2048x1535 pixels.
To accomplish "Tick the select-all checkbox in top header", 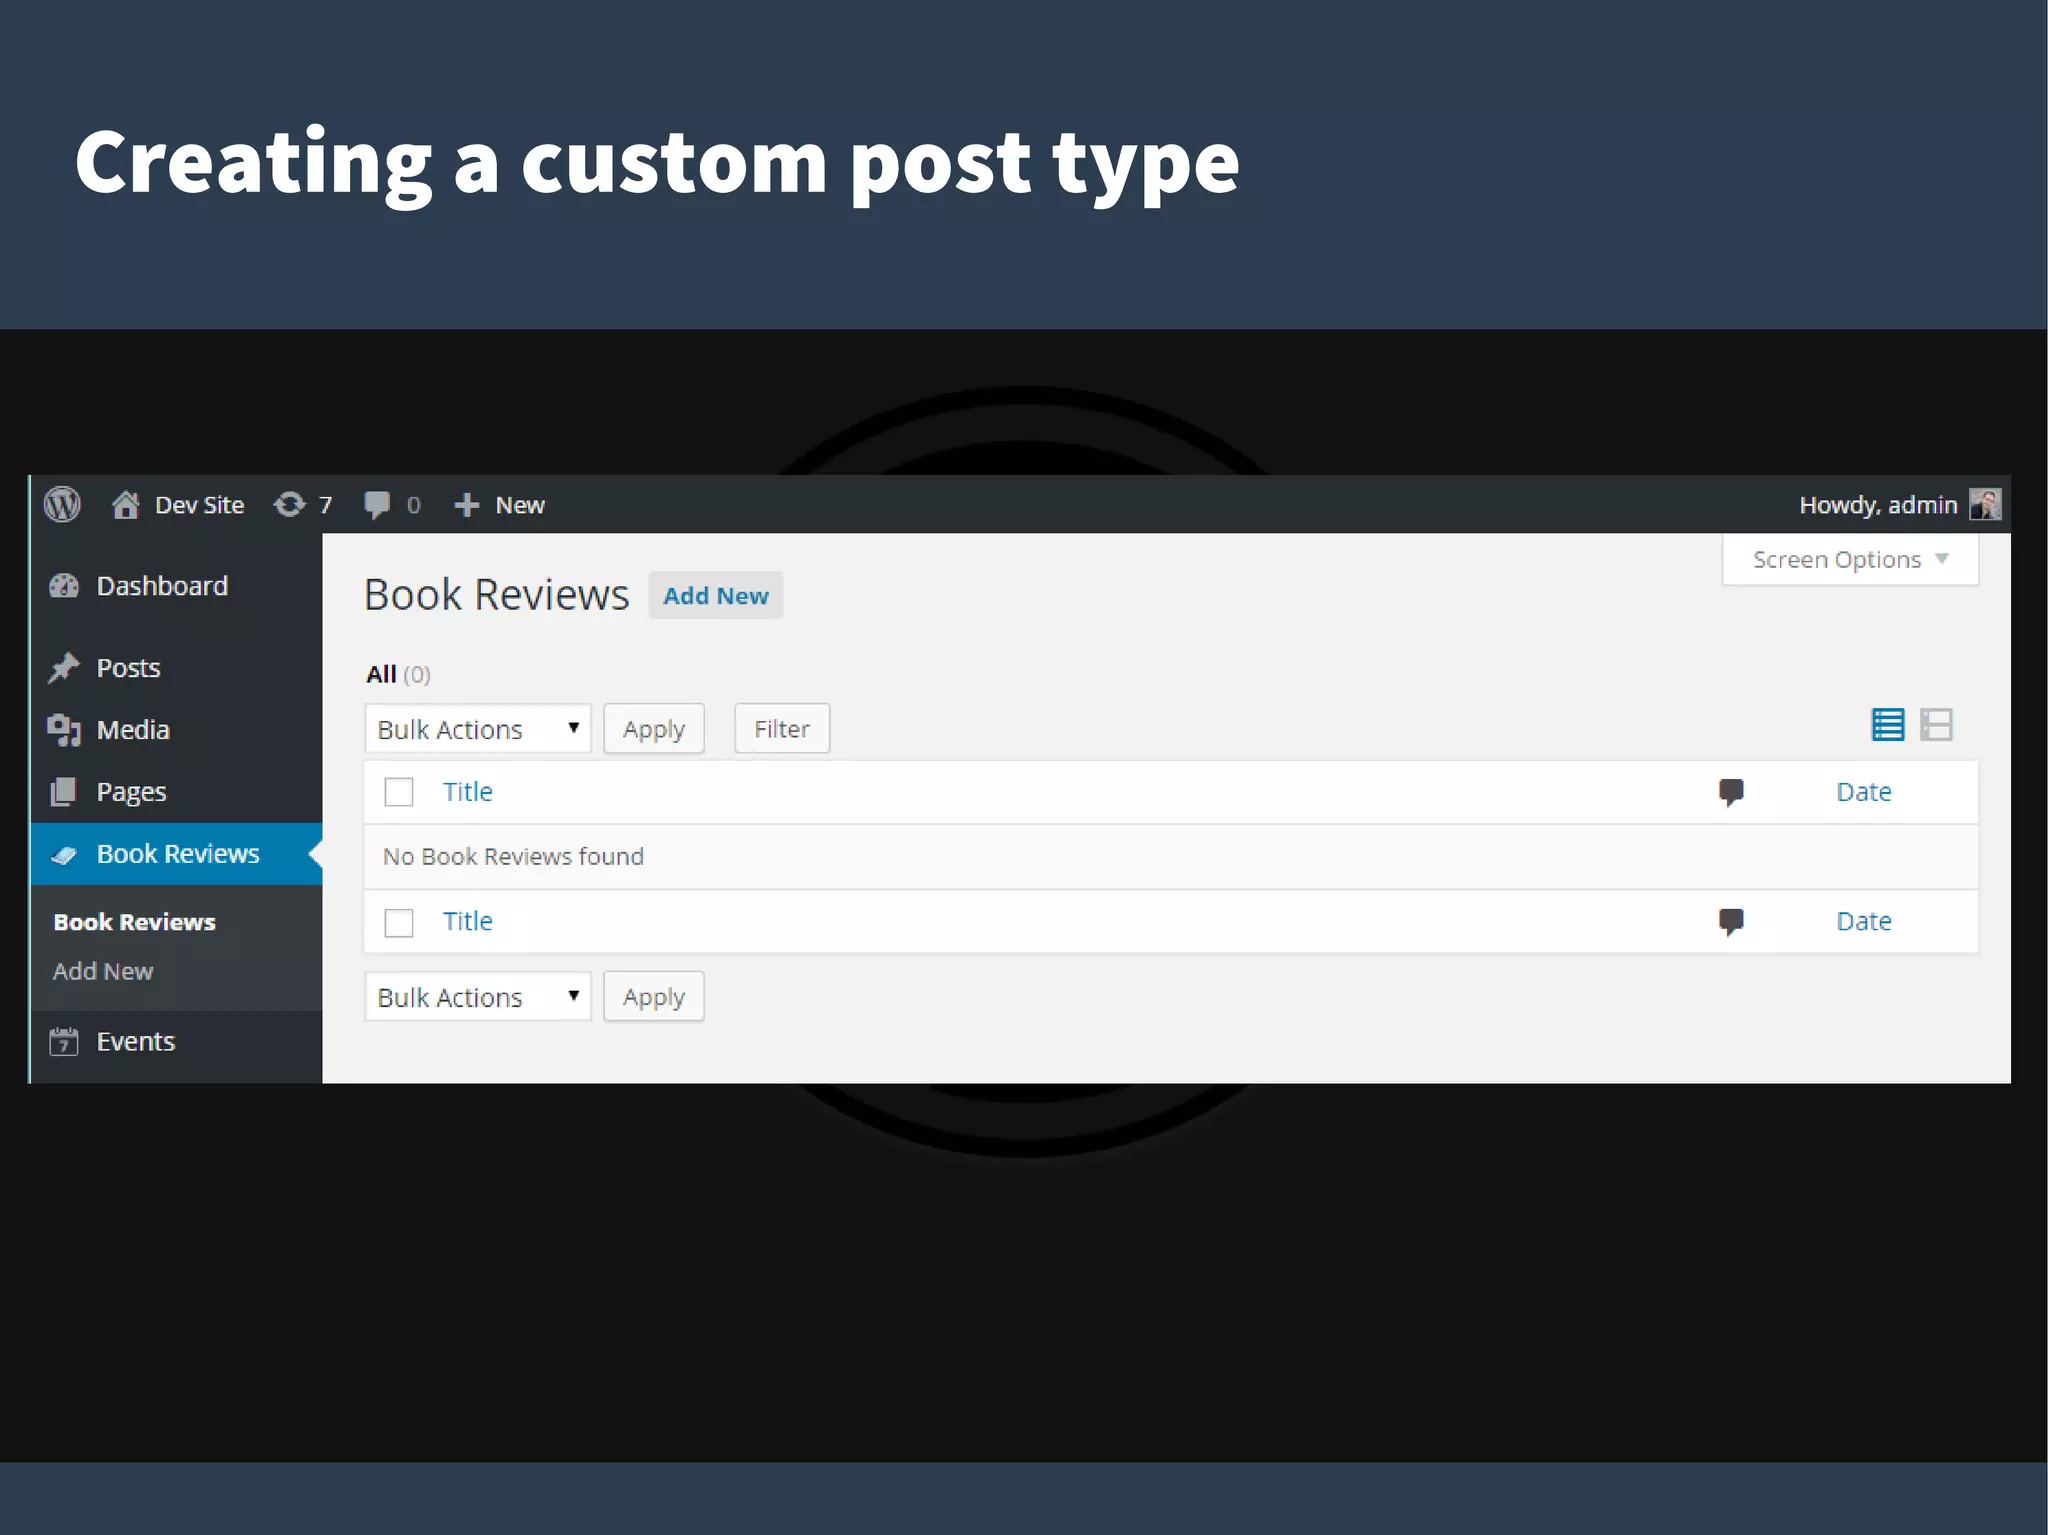I will click(399, 792).
